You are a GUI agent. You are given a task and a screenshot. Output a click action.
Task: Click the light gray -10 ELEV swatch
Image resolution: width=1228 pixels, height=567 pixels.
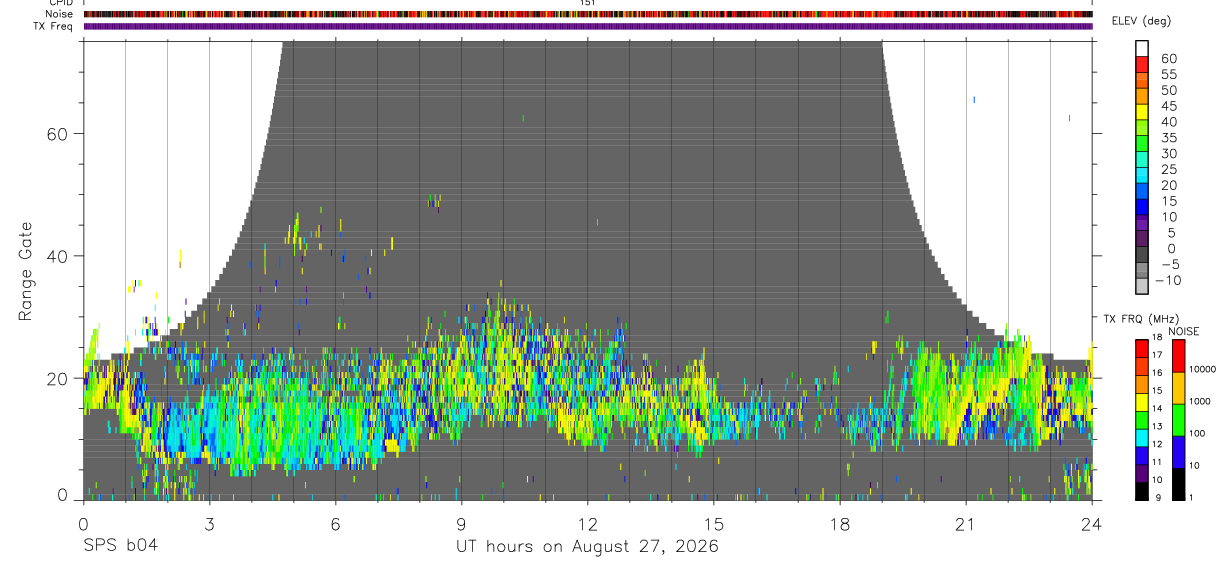coord(1142,285)
